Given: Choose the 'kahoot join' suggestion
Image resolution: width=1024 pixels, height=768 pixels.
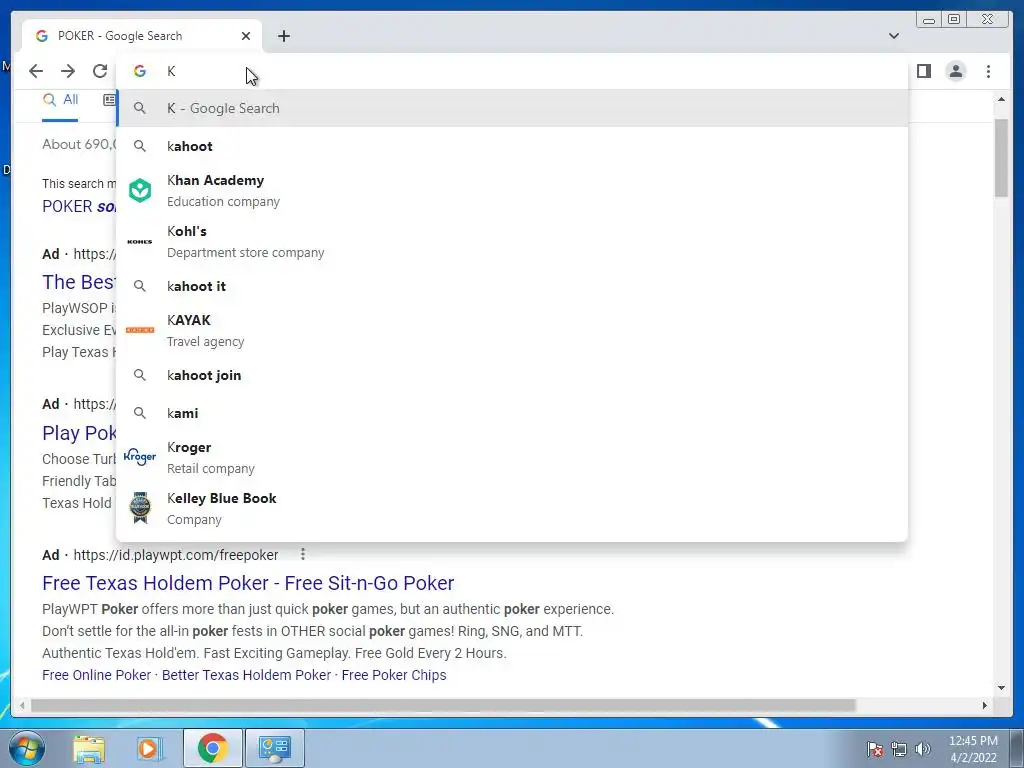Looking at the screenshot, I should 511,375.
